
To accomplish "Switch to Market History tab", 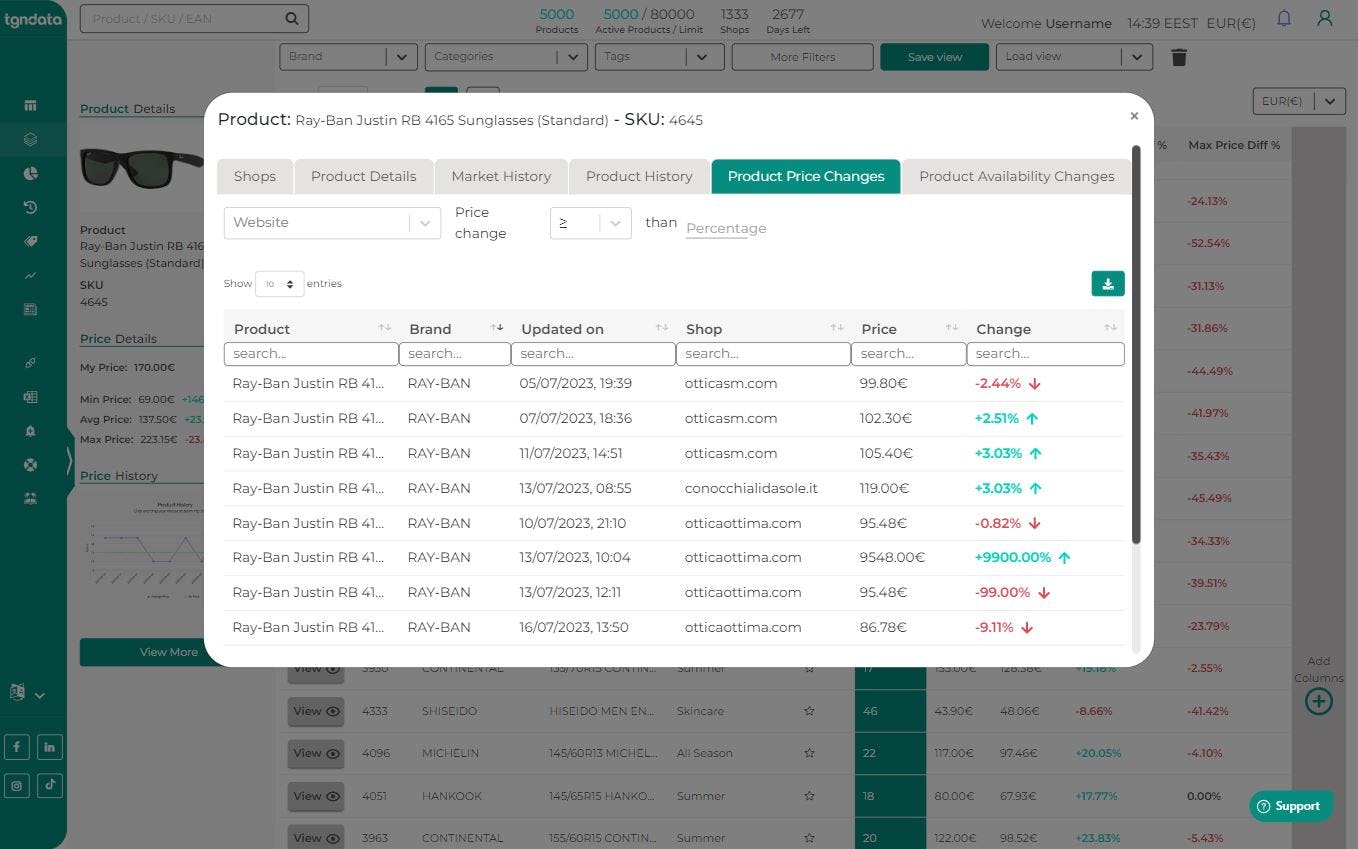I will tap(501, 176).
